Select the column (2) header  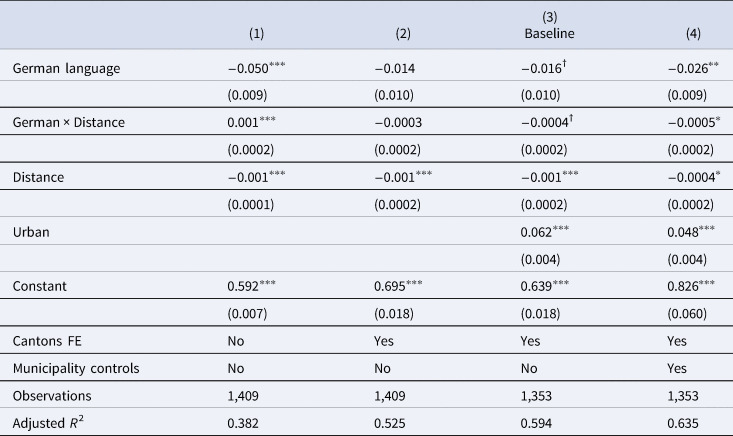[x=403, y=34]
